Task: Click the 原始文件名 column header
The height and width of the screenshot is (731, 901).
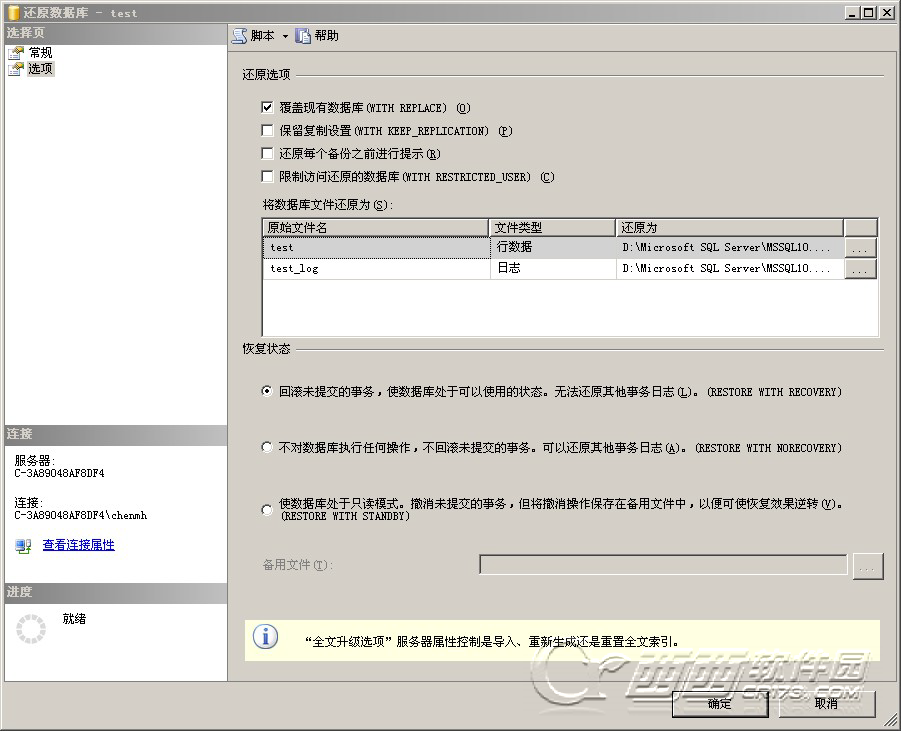Action: [x=375, y=228]
